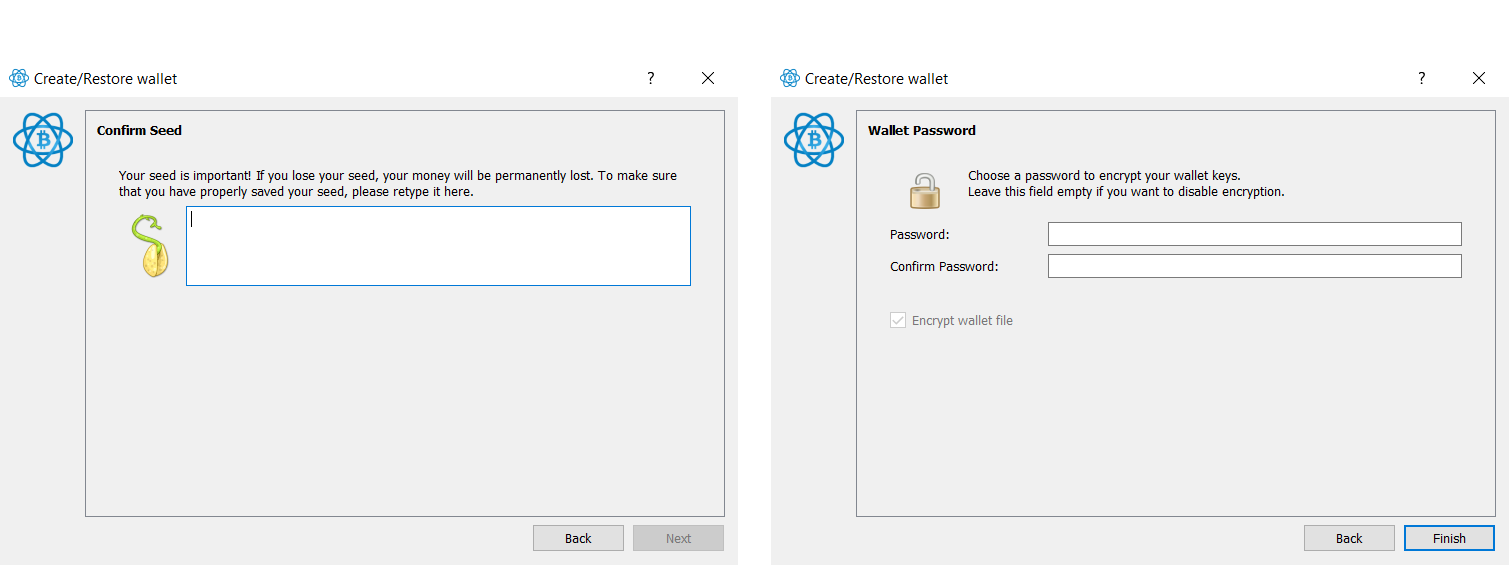Click Finish to complete wallet setup
This screenshot has height=565, width=1509.
pyautogui.click(x=1448, y=538)
